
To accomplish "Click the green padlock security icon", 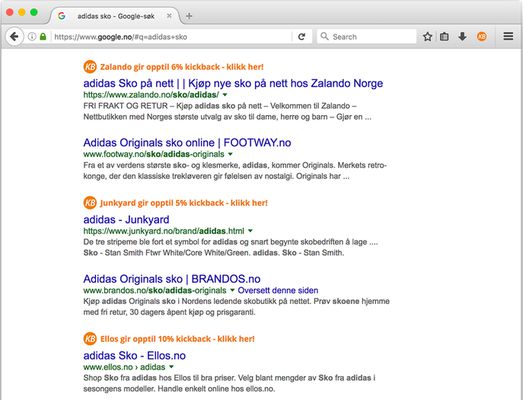I will 43,36.
